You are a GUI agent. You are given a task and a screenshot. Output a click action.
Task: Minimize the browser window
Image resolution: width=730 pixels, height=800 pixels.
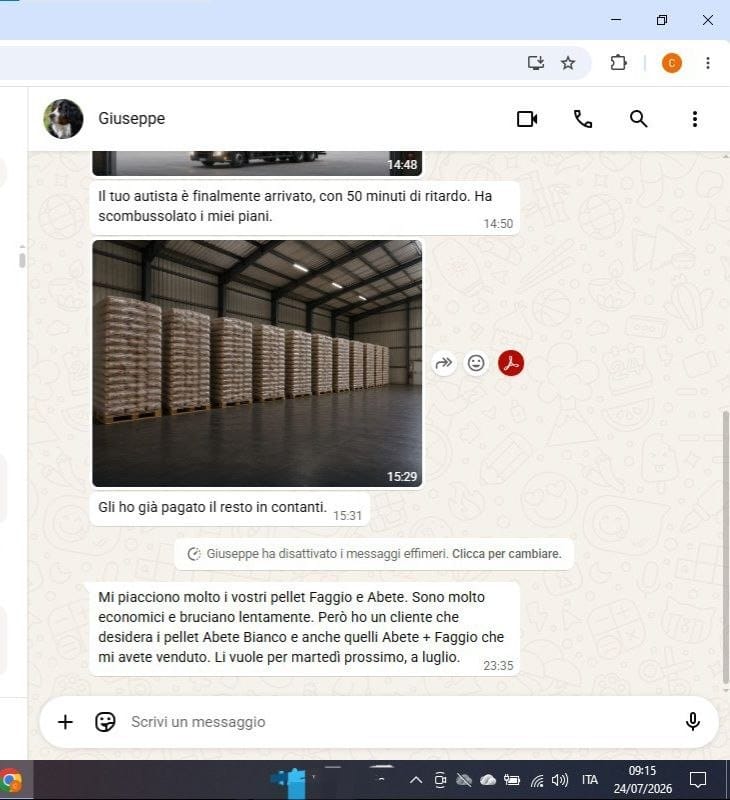(616, 20)
